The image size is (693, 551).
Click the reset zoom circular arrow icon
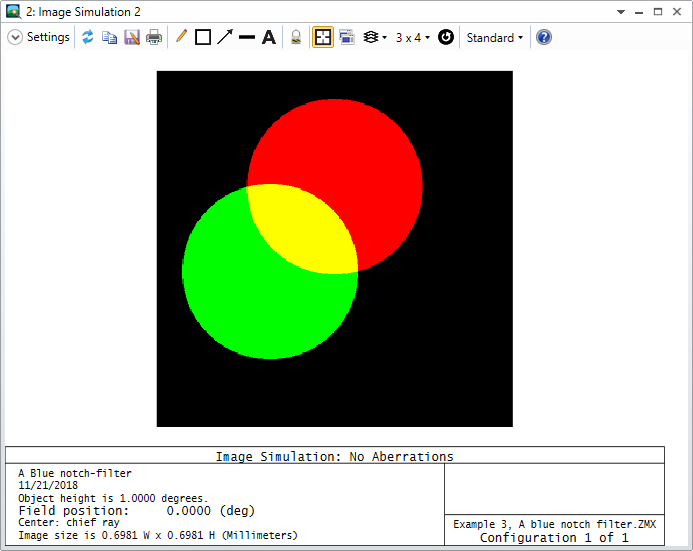(x=446, y=37)
